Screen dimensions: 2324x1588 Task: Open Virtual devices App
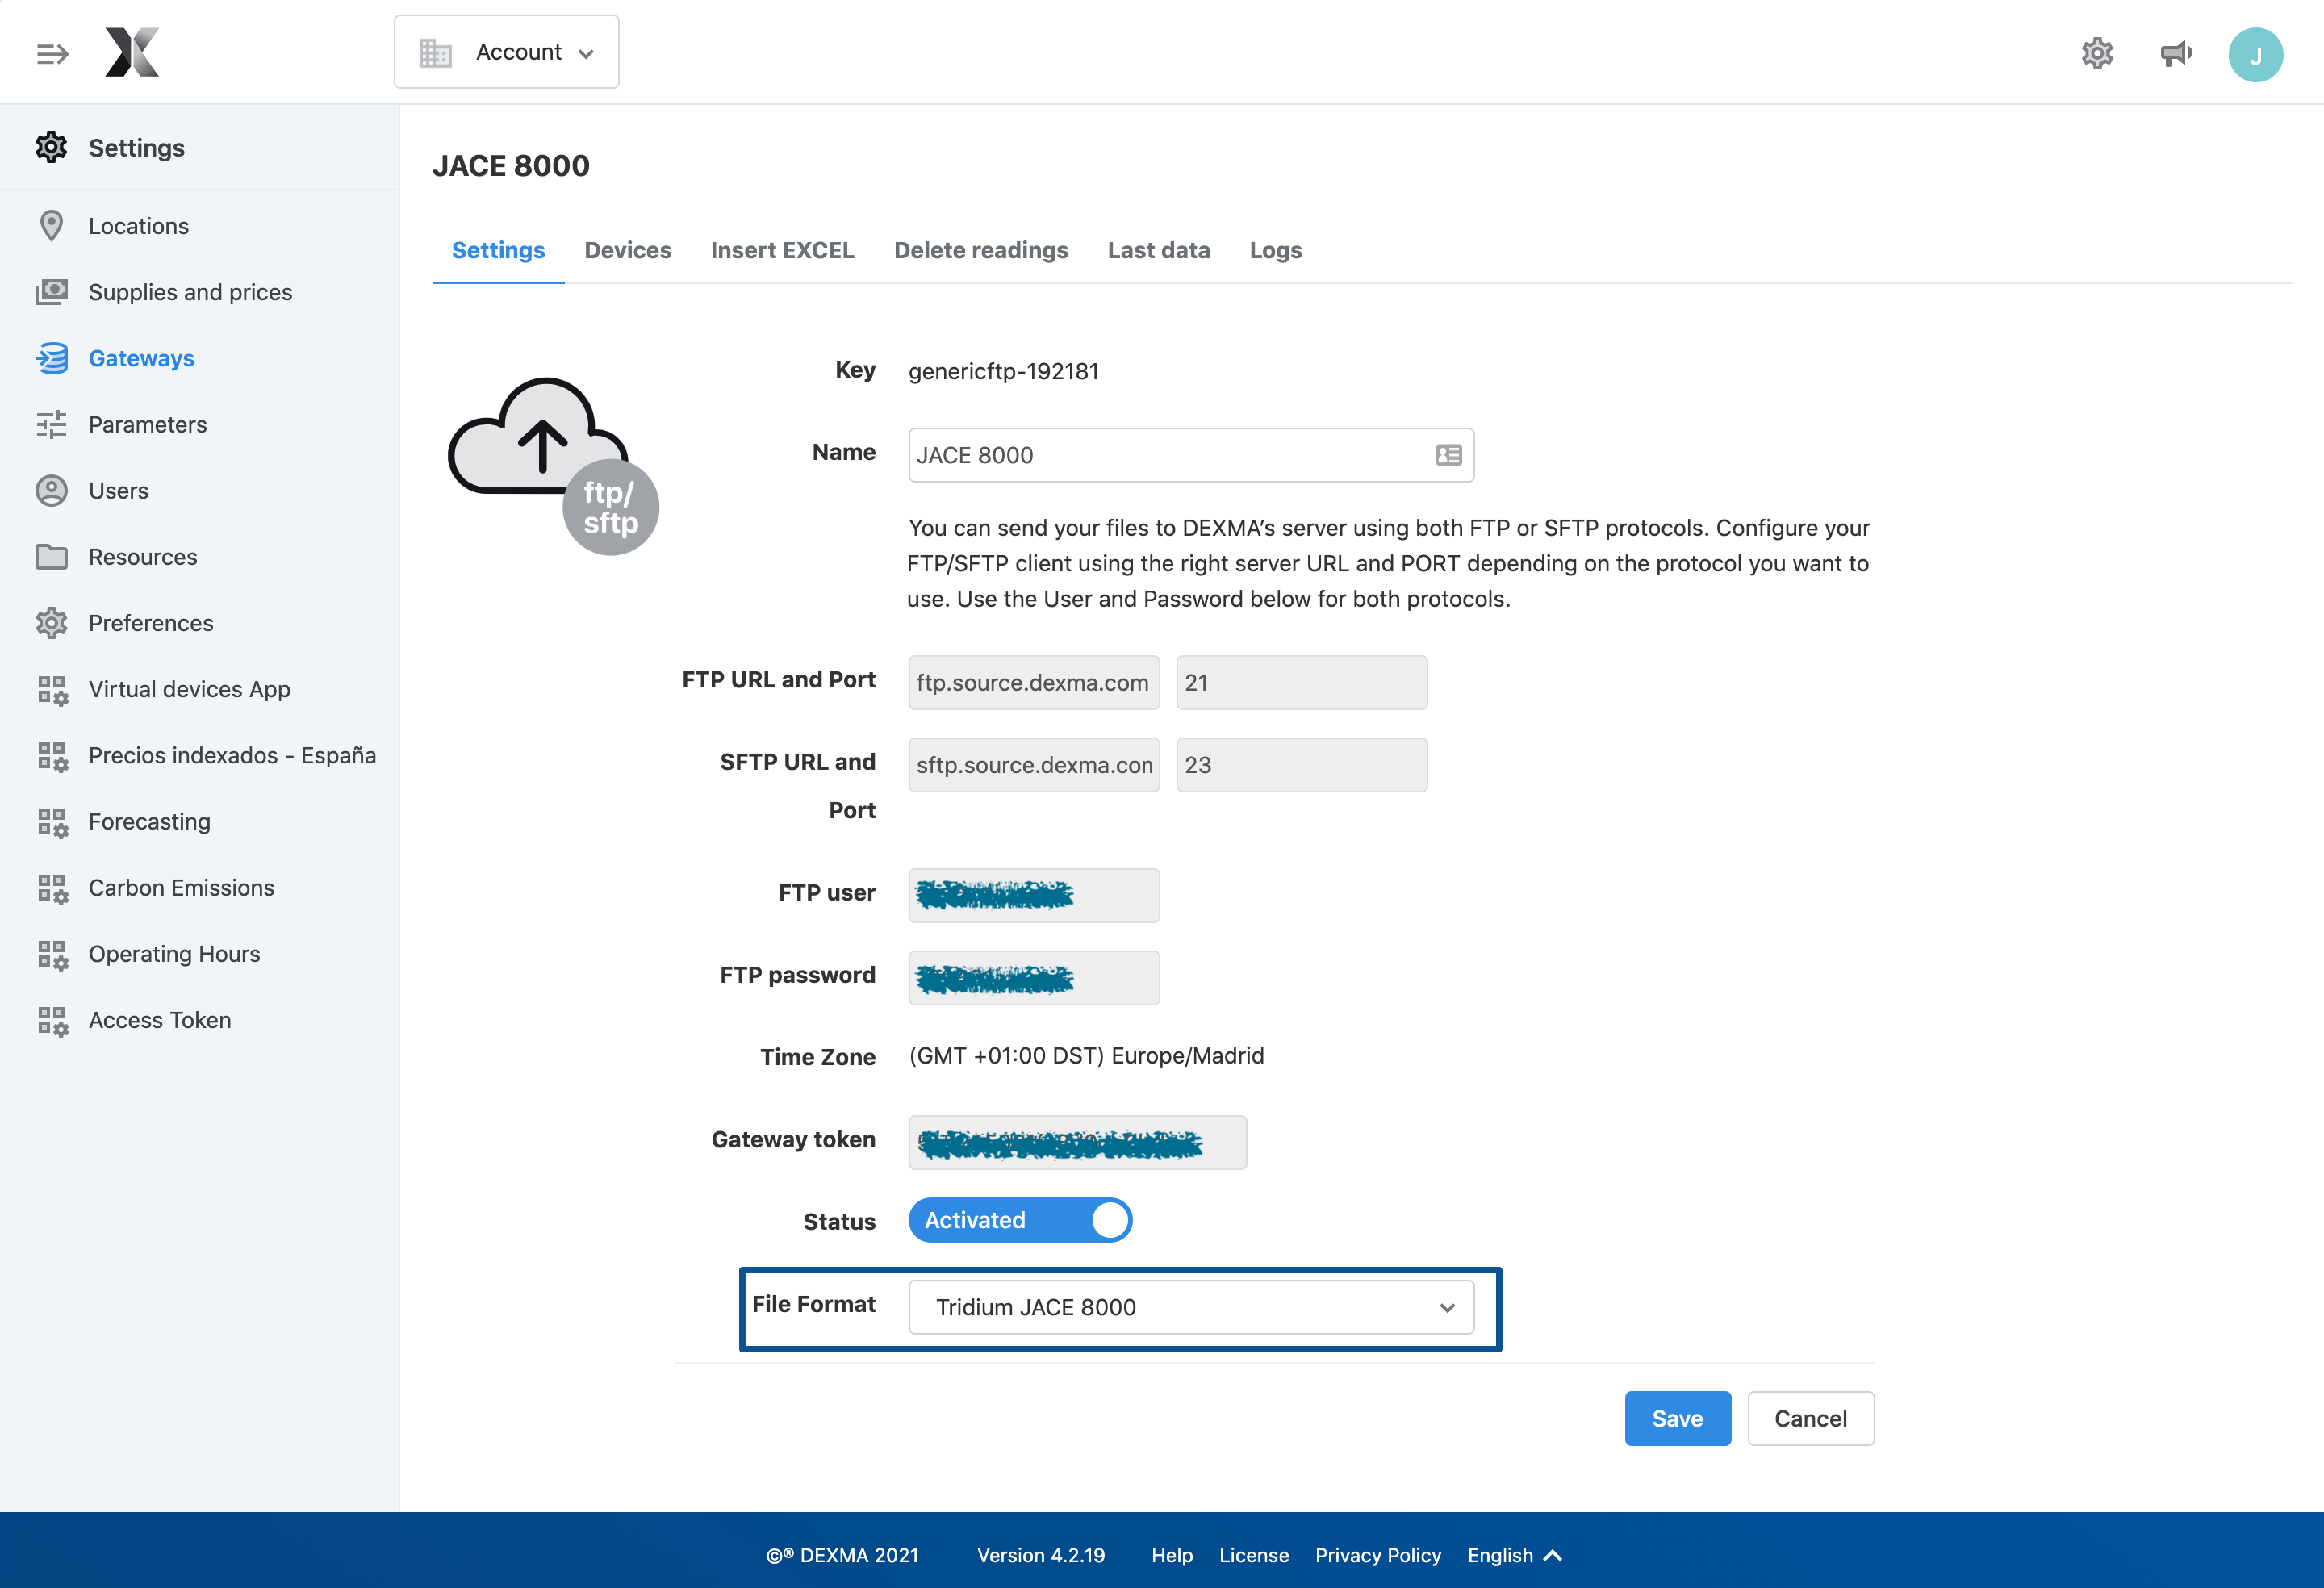click(x=189, y=689)
